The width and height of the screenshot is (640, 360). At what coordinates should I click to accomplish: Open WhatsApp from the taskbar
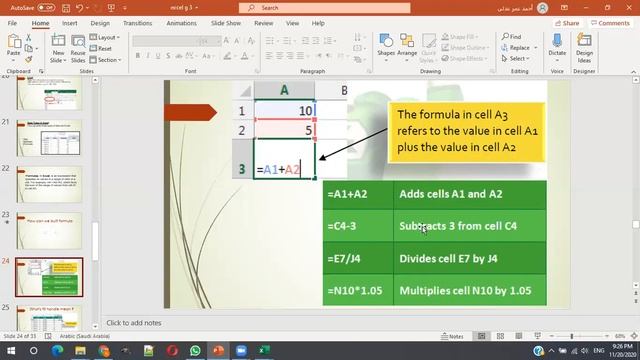[x=195, y=350]
